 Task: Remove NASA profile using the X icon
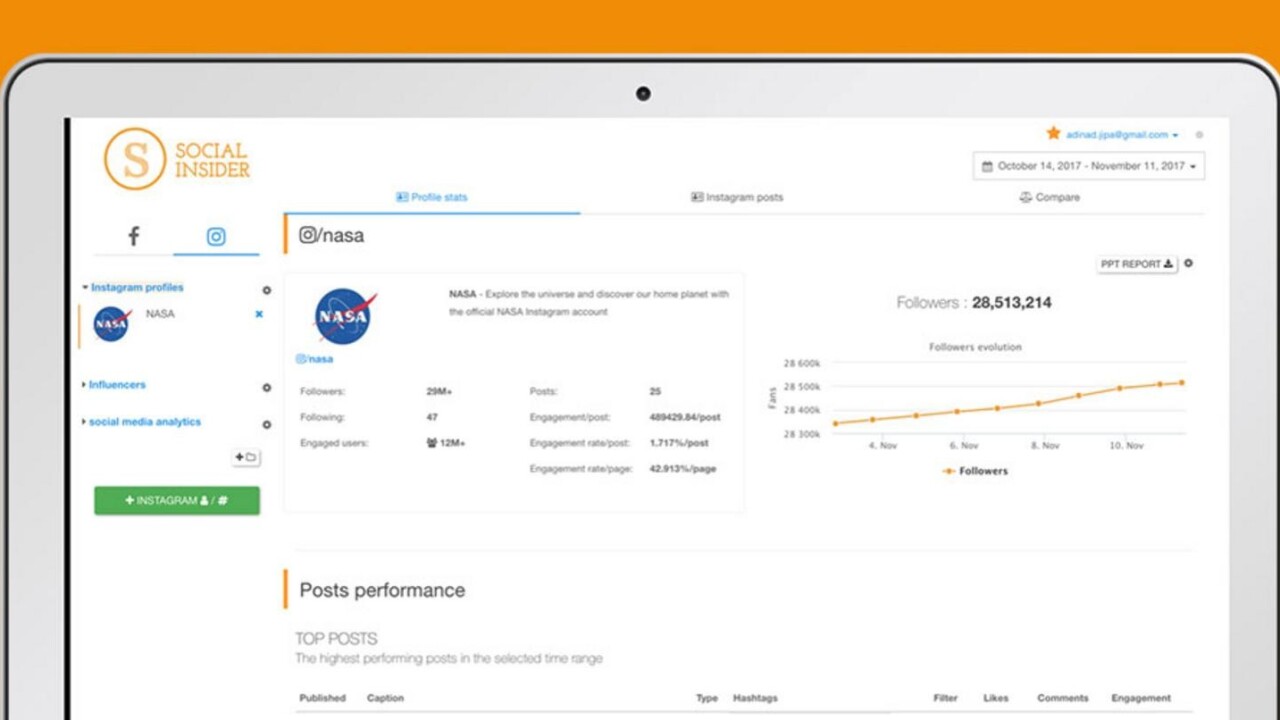coord(259,314)
